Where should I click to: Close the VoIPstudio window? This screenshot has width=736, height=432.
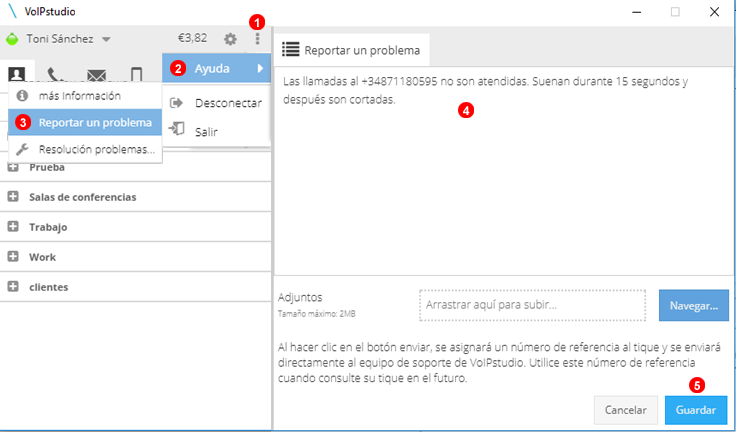point(714,12)
